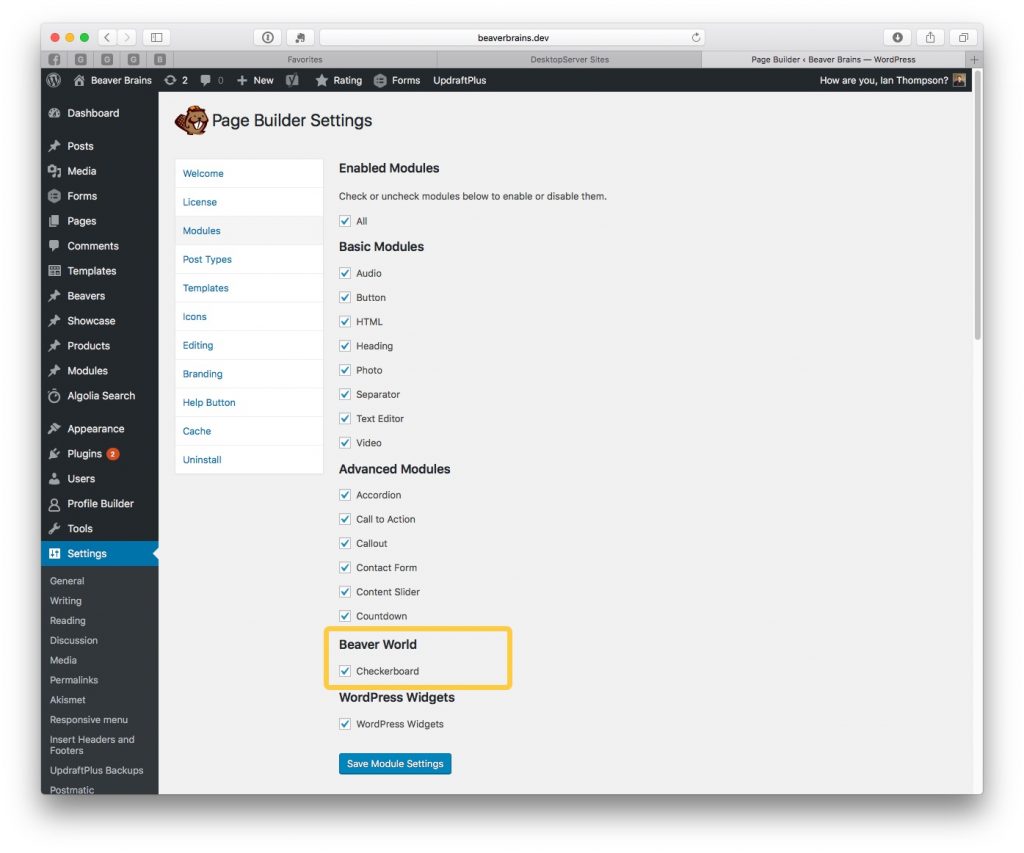Open UpdraftPlus in the admin bar
This screenshot has height=853, width=1024.
pyautogui.click(x=460, y=80)
